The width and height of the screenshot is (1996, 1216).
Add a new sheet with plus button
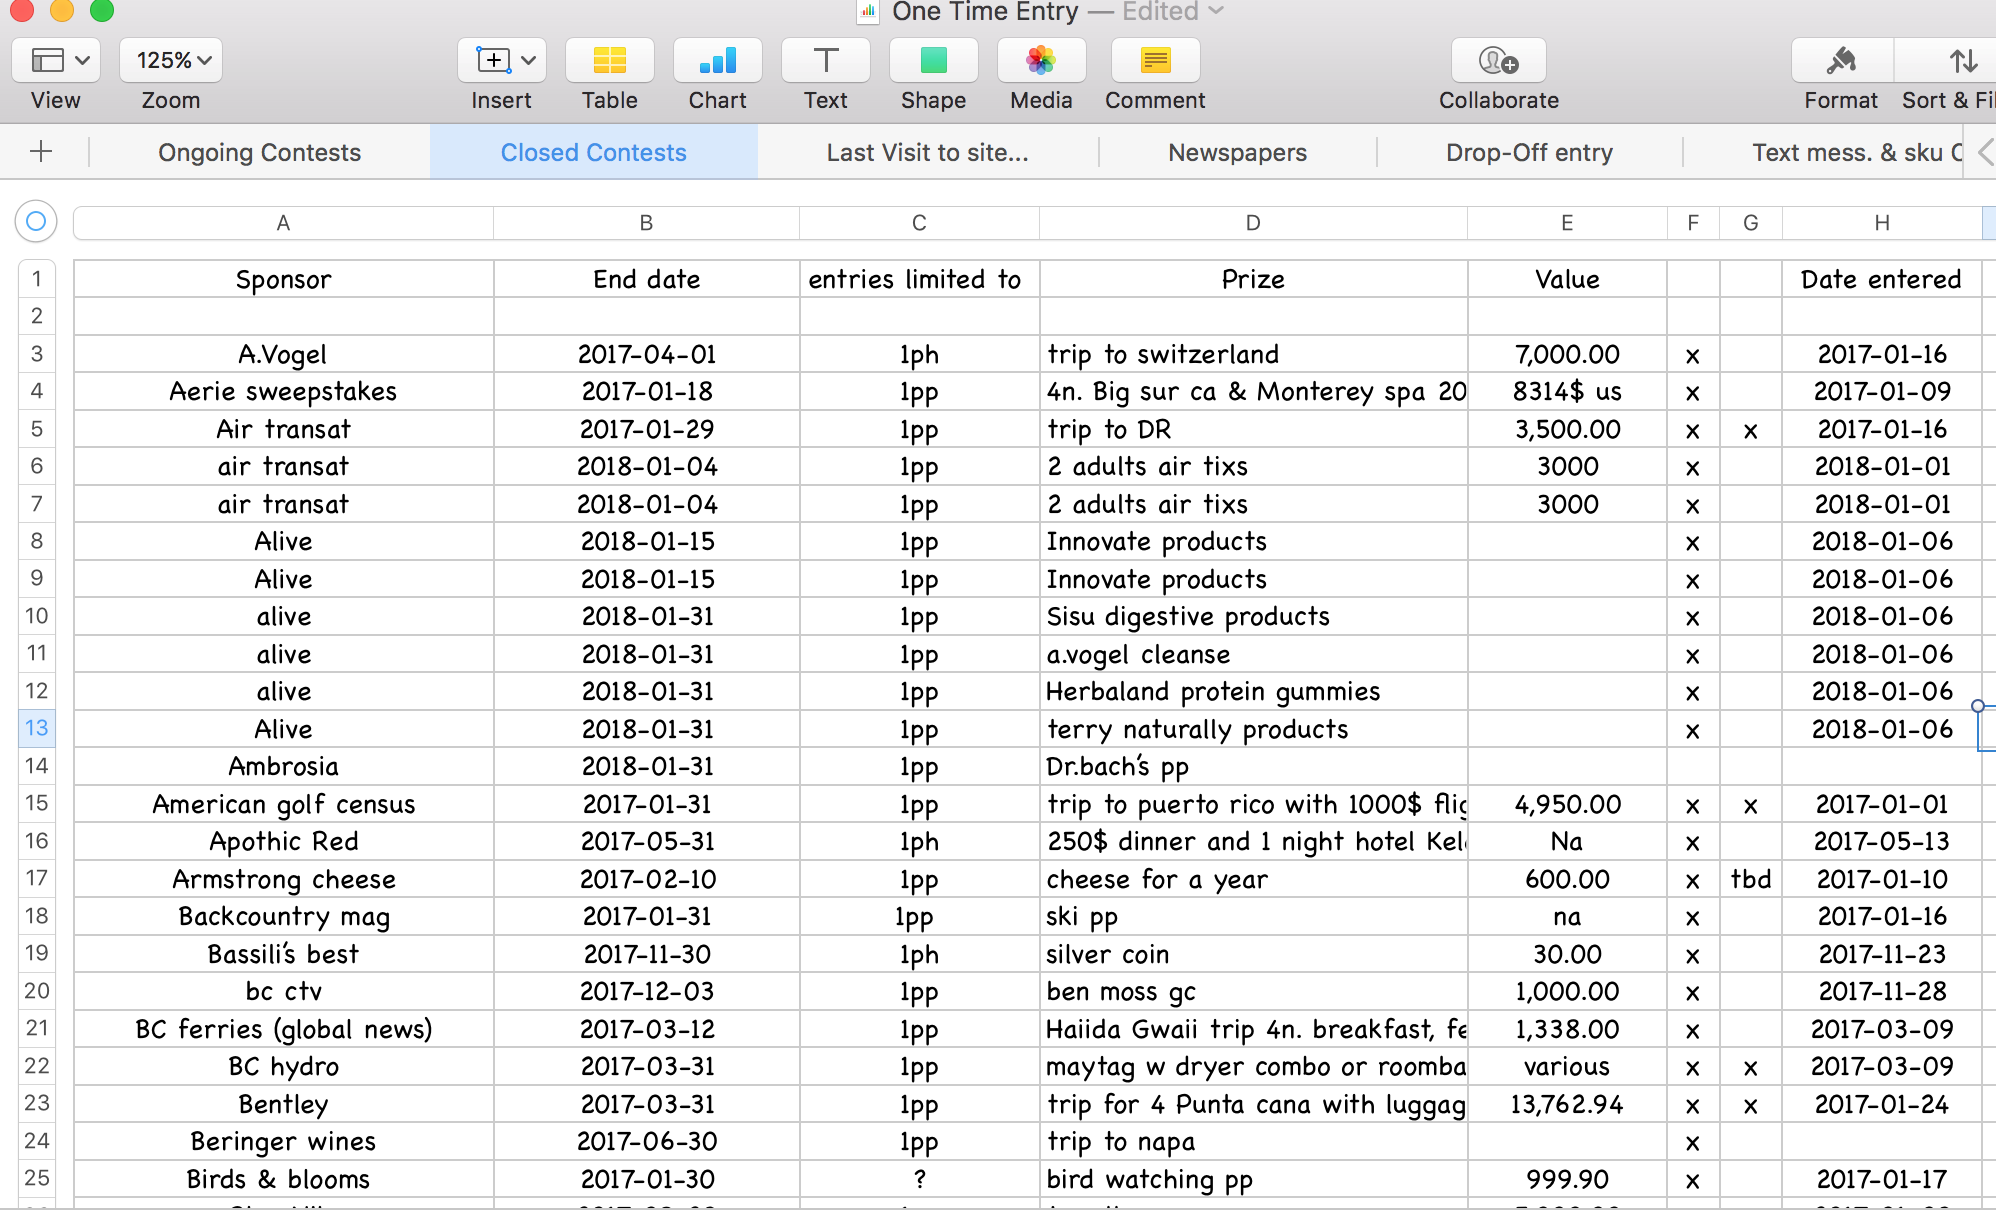41,152
